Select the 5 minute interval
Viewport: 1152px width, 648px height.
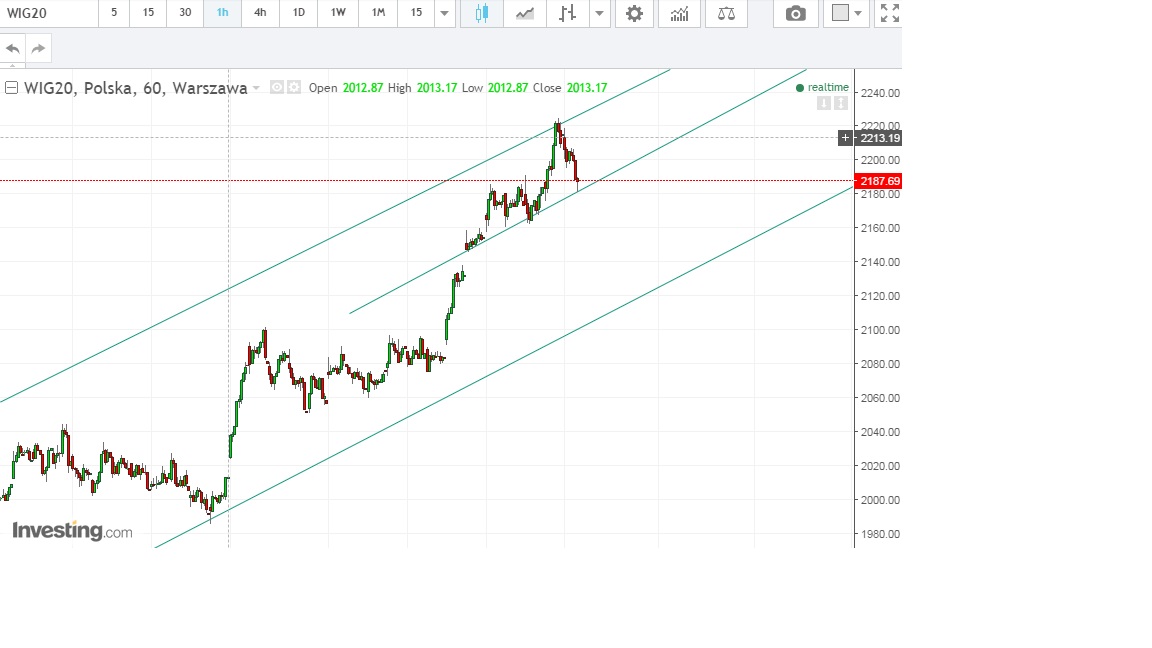[114, 13]
